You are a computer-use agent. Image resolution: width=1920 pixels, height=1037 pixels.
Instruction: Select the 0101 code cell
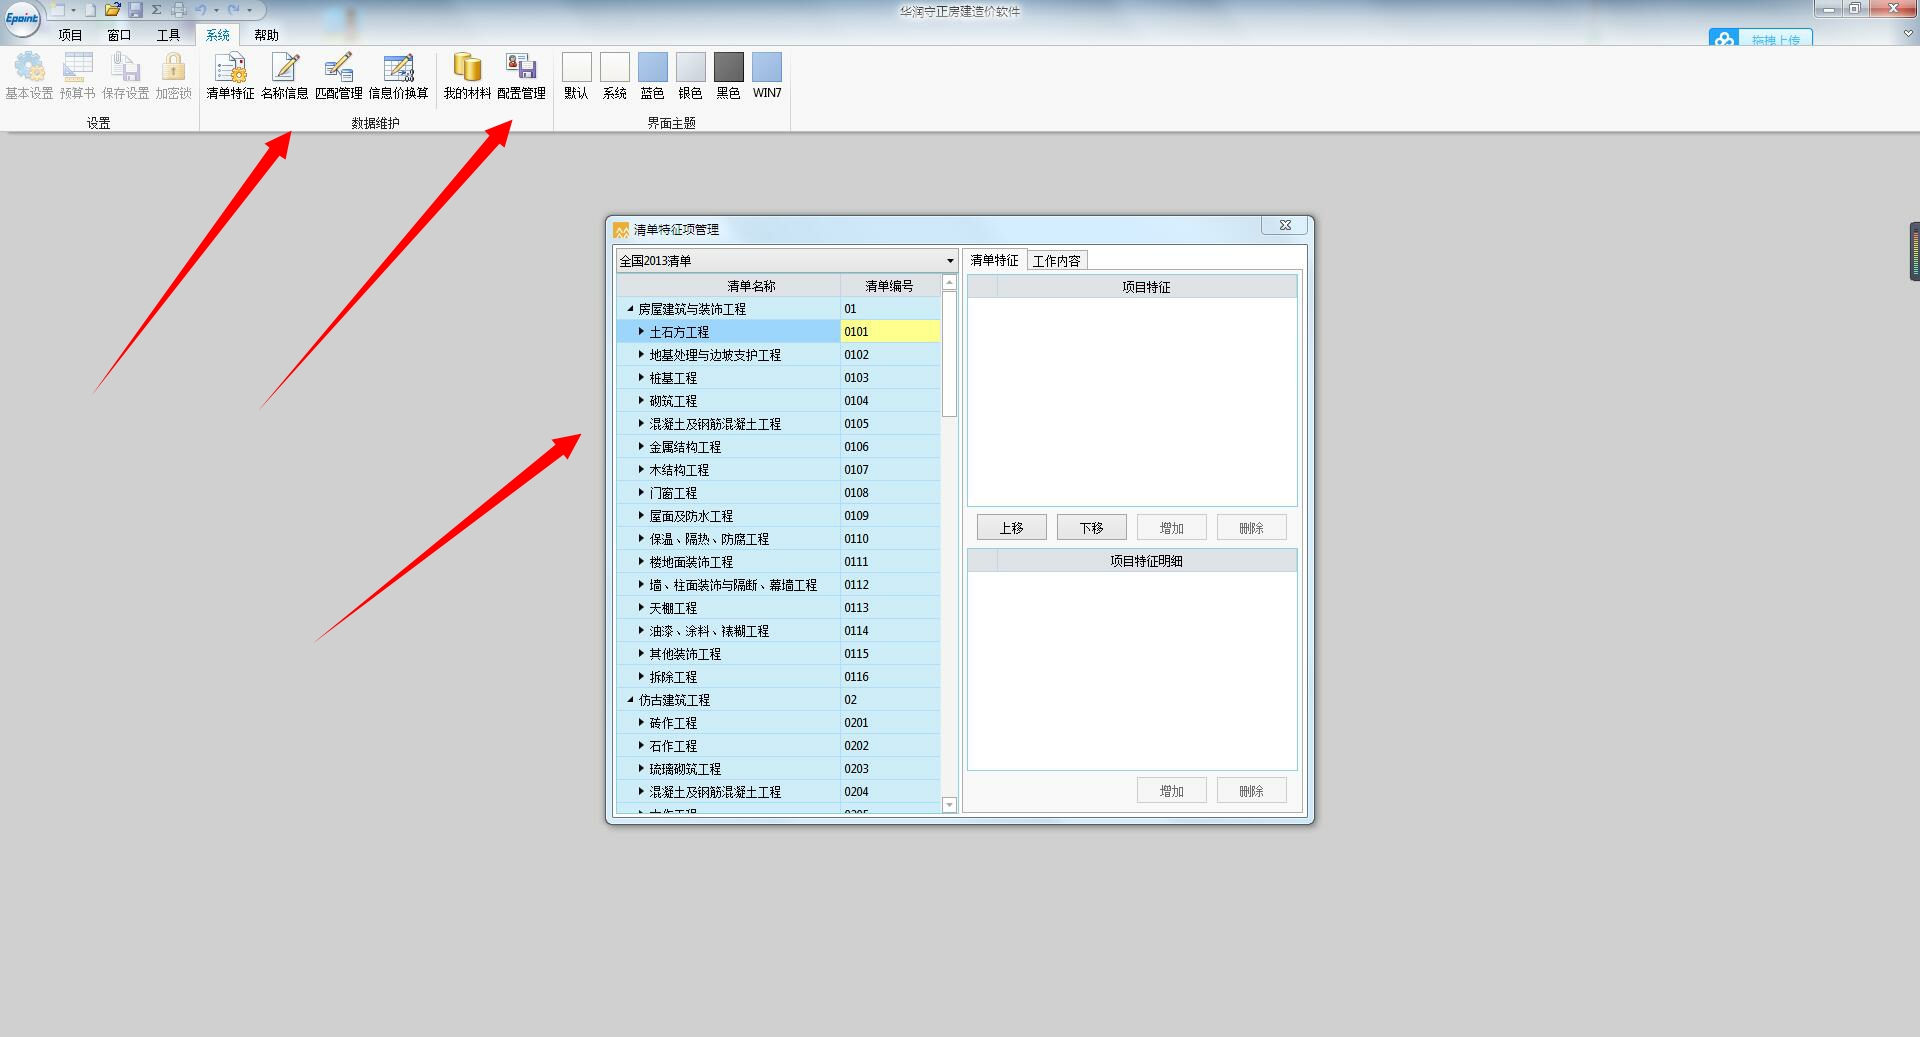(x=890, y=332)
